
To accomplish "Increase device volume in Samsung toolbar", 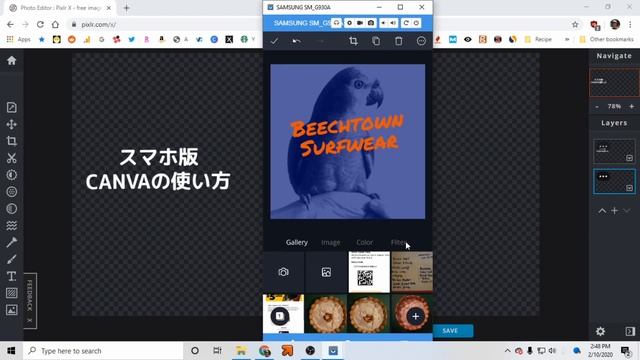I will 393,23.
